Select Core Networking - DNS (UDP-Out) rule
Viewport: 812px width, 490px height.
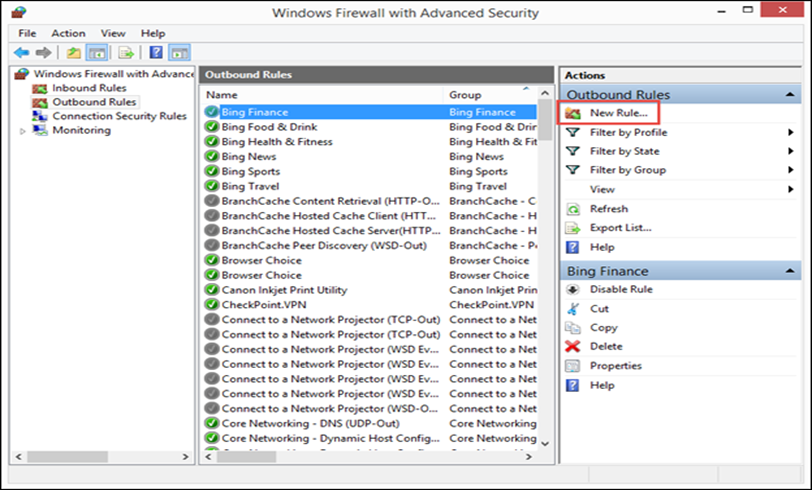(x=311, y=423)
